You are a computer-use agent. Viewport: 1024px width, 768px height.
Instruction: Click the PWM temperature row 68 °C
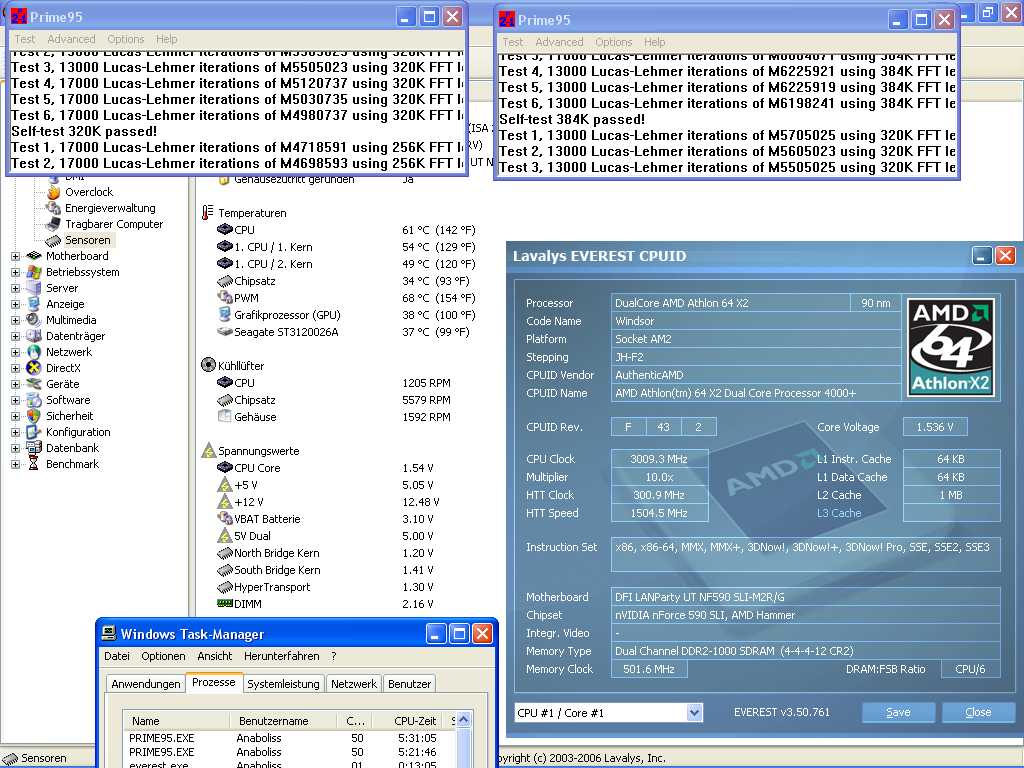click(346, 298)
